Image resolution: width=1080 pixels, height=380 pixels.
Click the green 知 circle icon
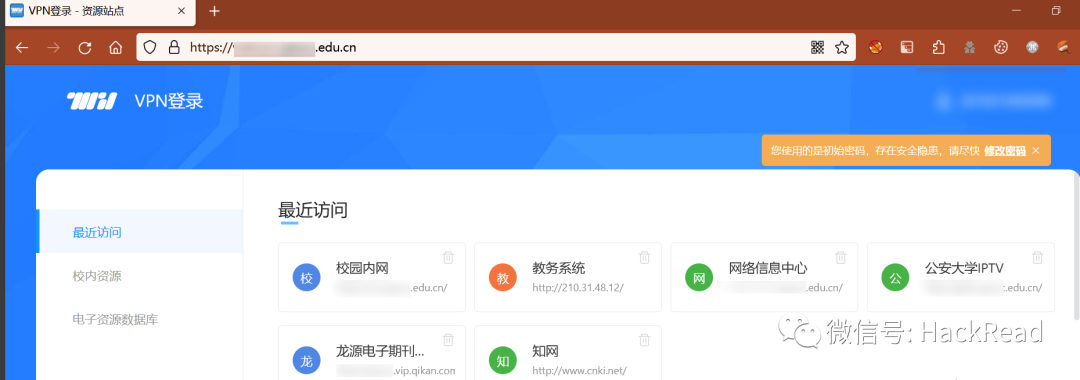tap(503, 360)
